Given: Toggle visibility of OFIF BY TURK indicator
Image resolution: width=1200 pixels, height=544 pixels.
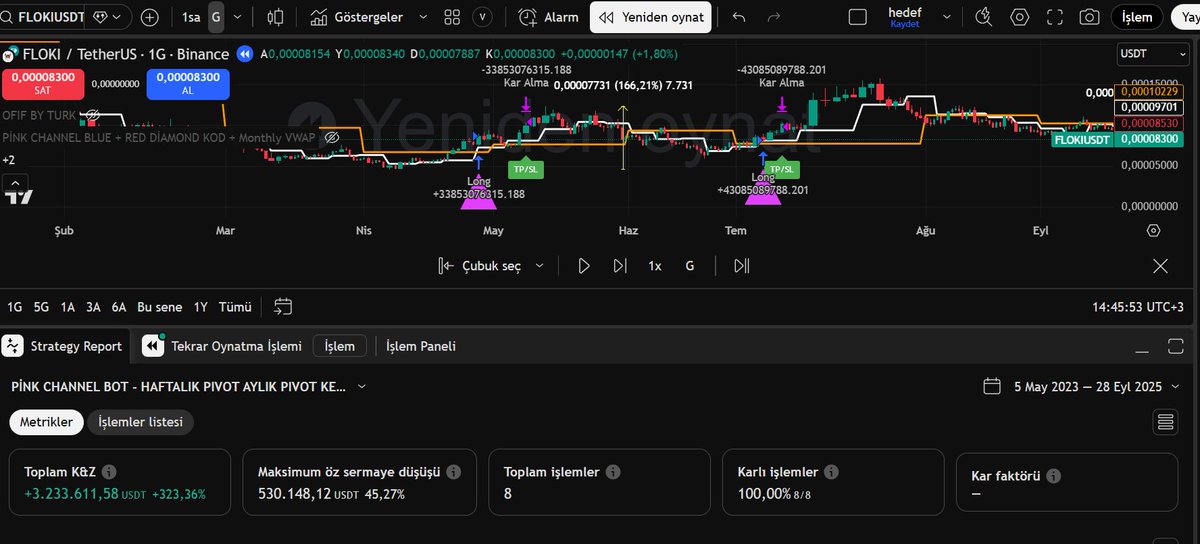Looking at the screenshot, I should point(92,115).
